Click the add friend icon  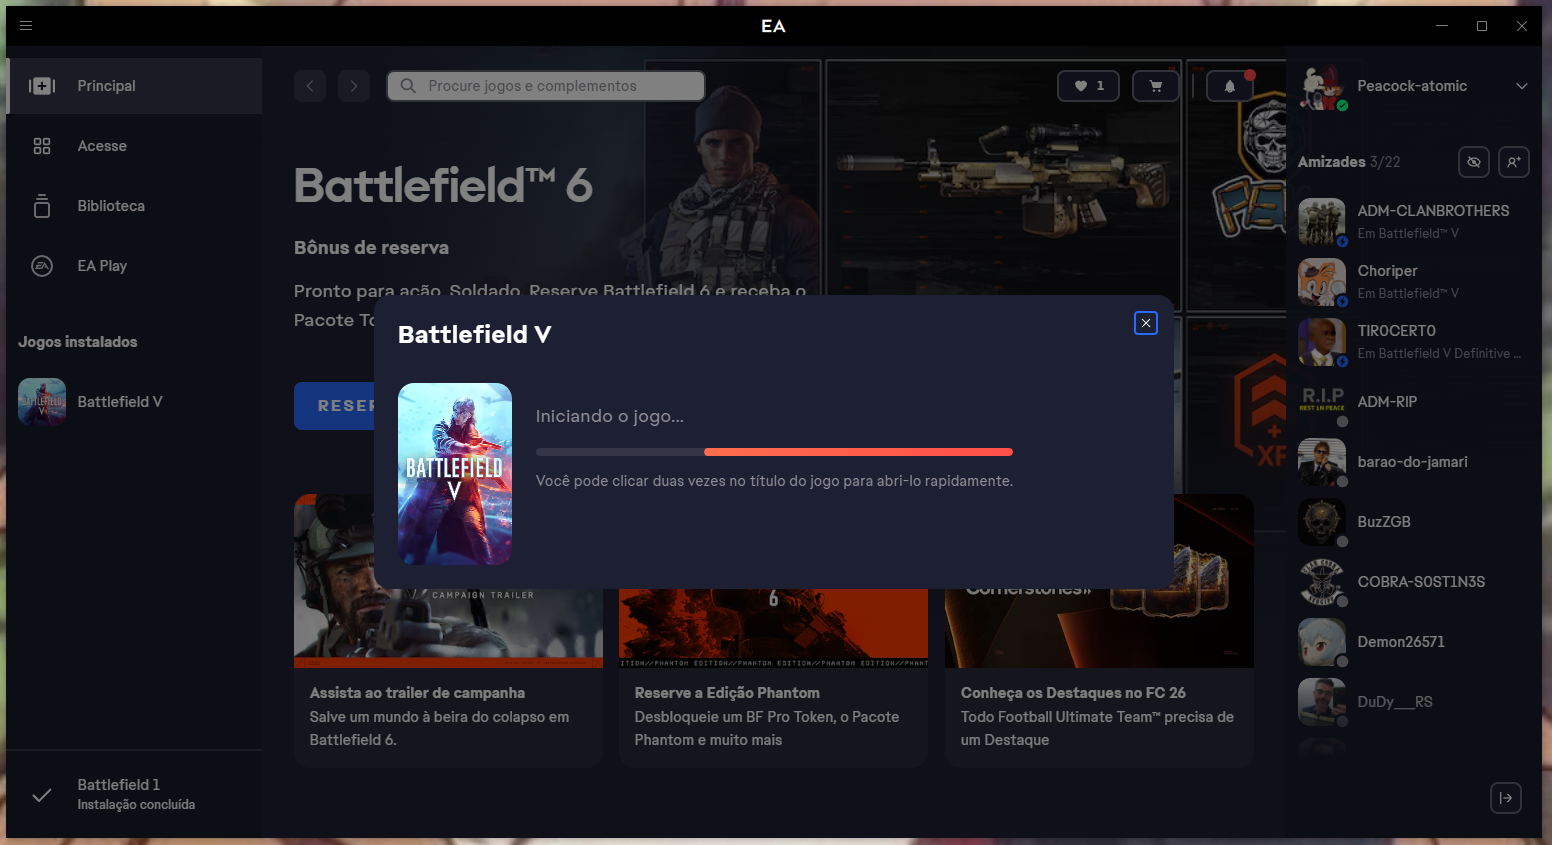pyautogui.click(x=1513, y=162)
